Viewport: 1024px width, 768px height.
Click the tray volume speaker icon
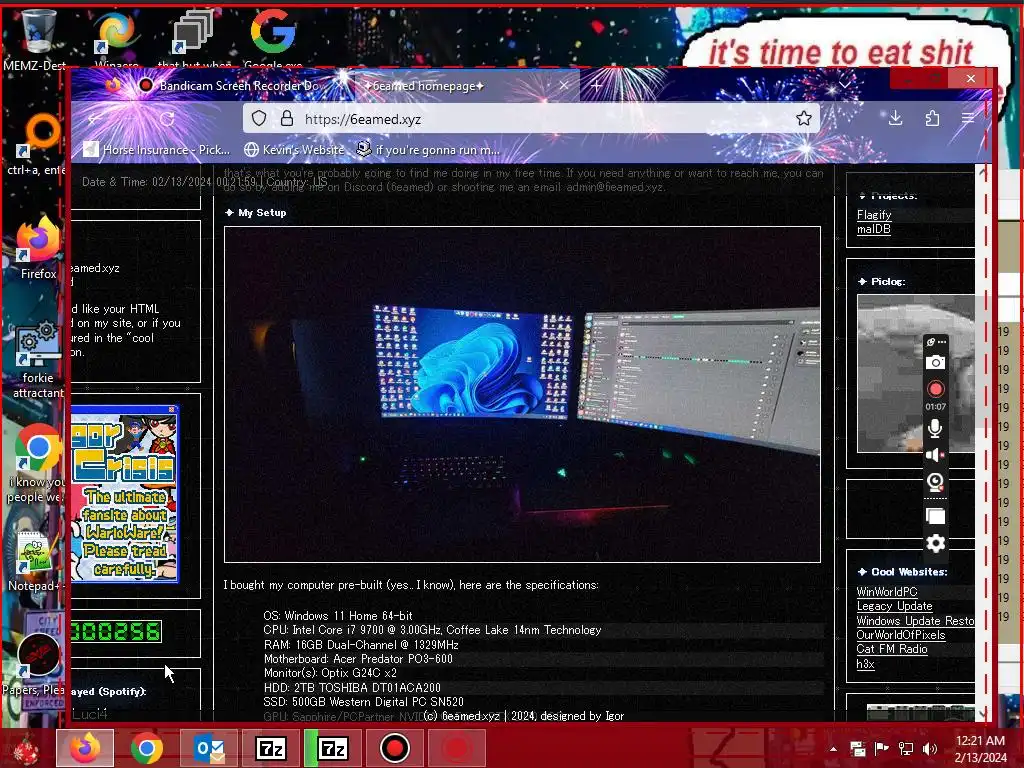coord(930,749)
